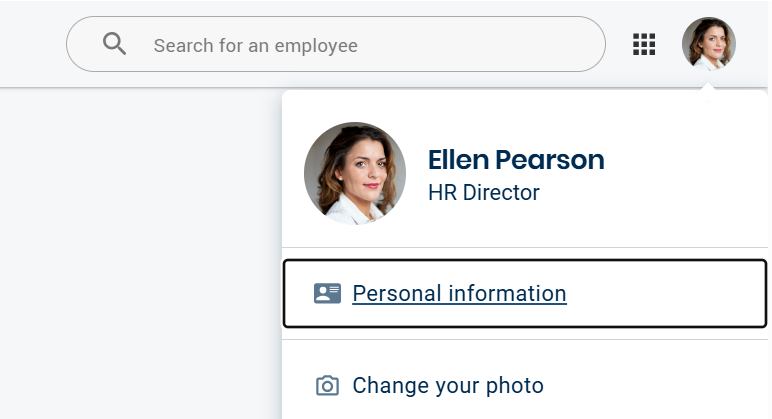
Task: Click the popup's pointer arrow below avatar
Action: click(x=708, y=88)
